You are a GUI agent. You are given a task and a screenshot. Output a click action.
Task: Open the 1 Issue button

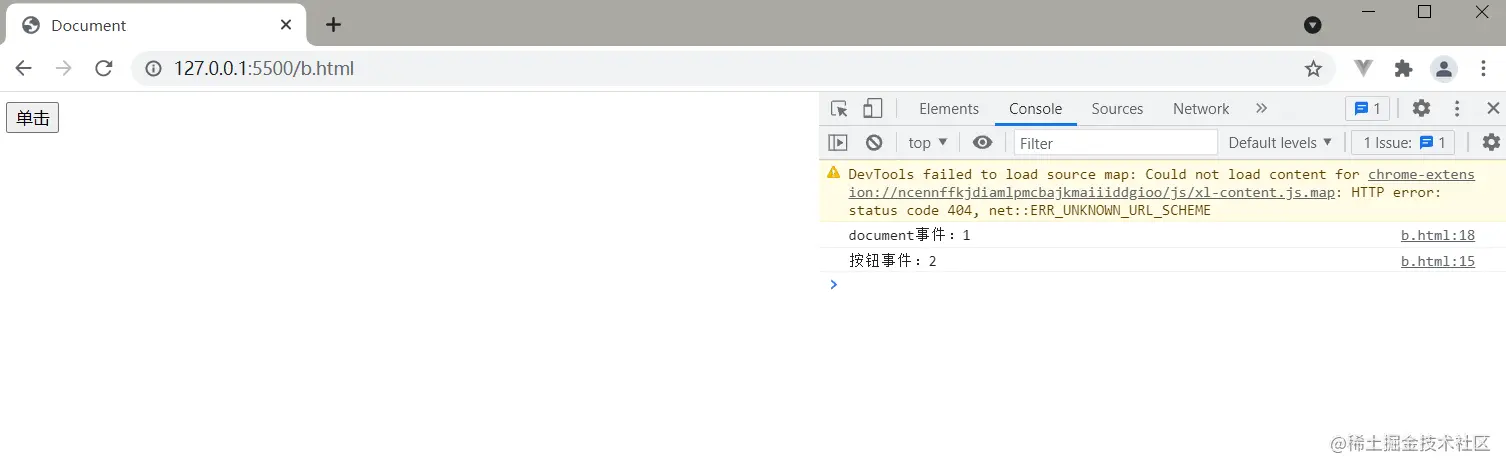(1404, 143)
